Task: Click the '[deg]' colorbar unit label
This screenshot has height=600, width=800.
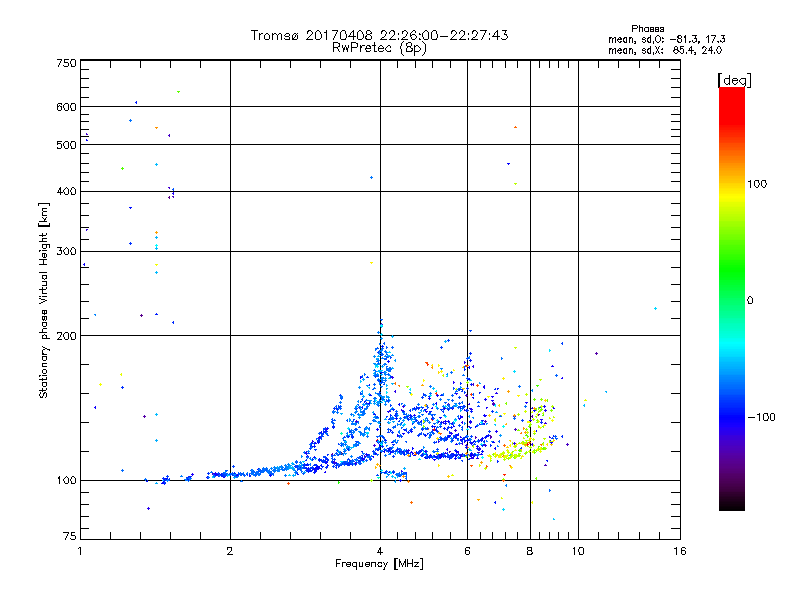Action: click(734, 80)
